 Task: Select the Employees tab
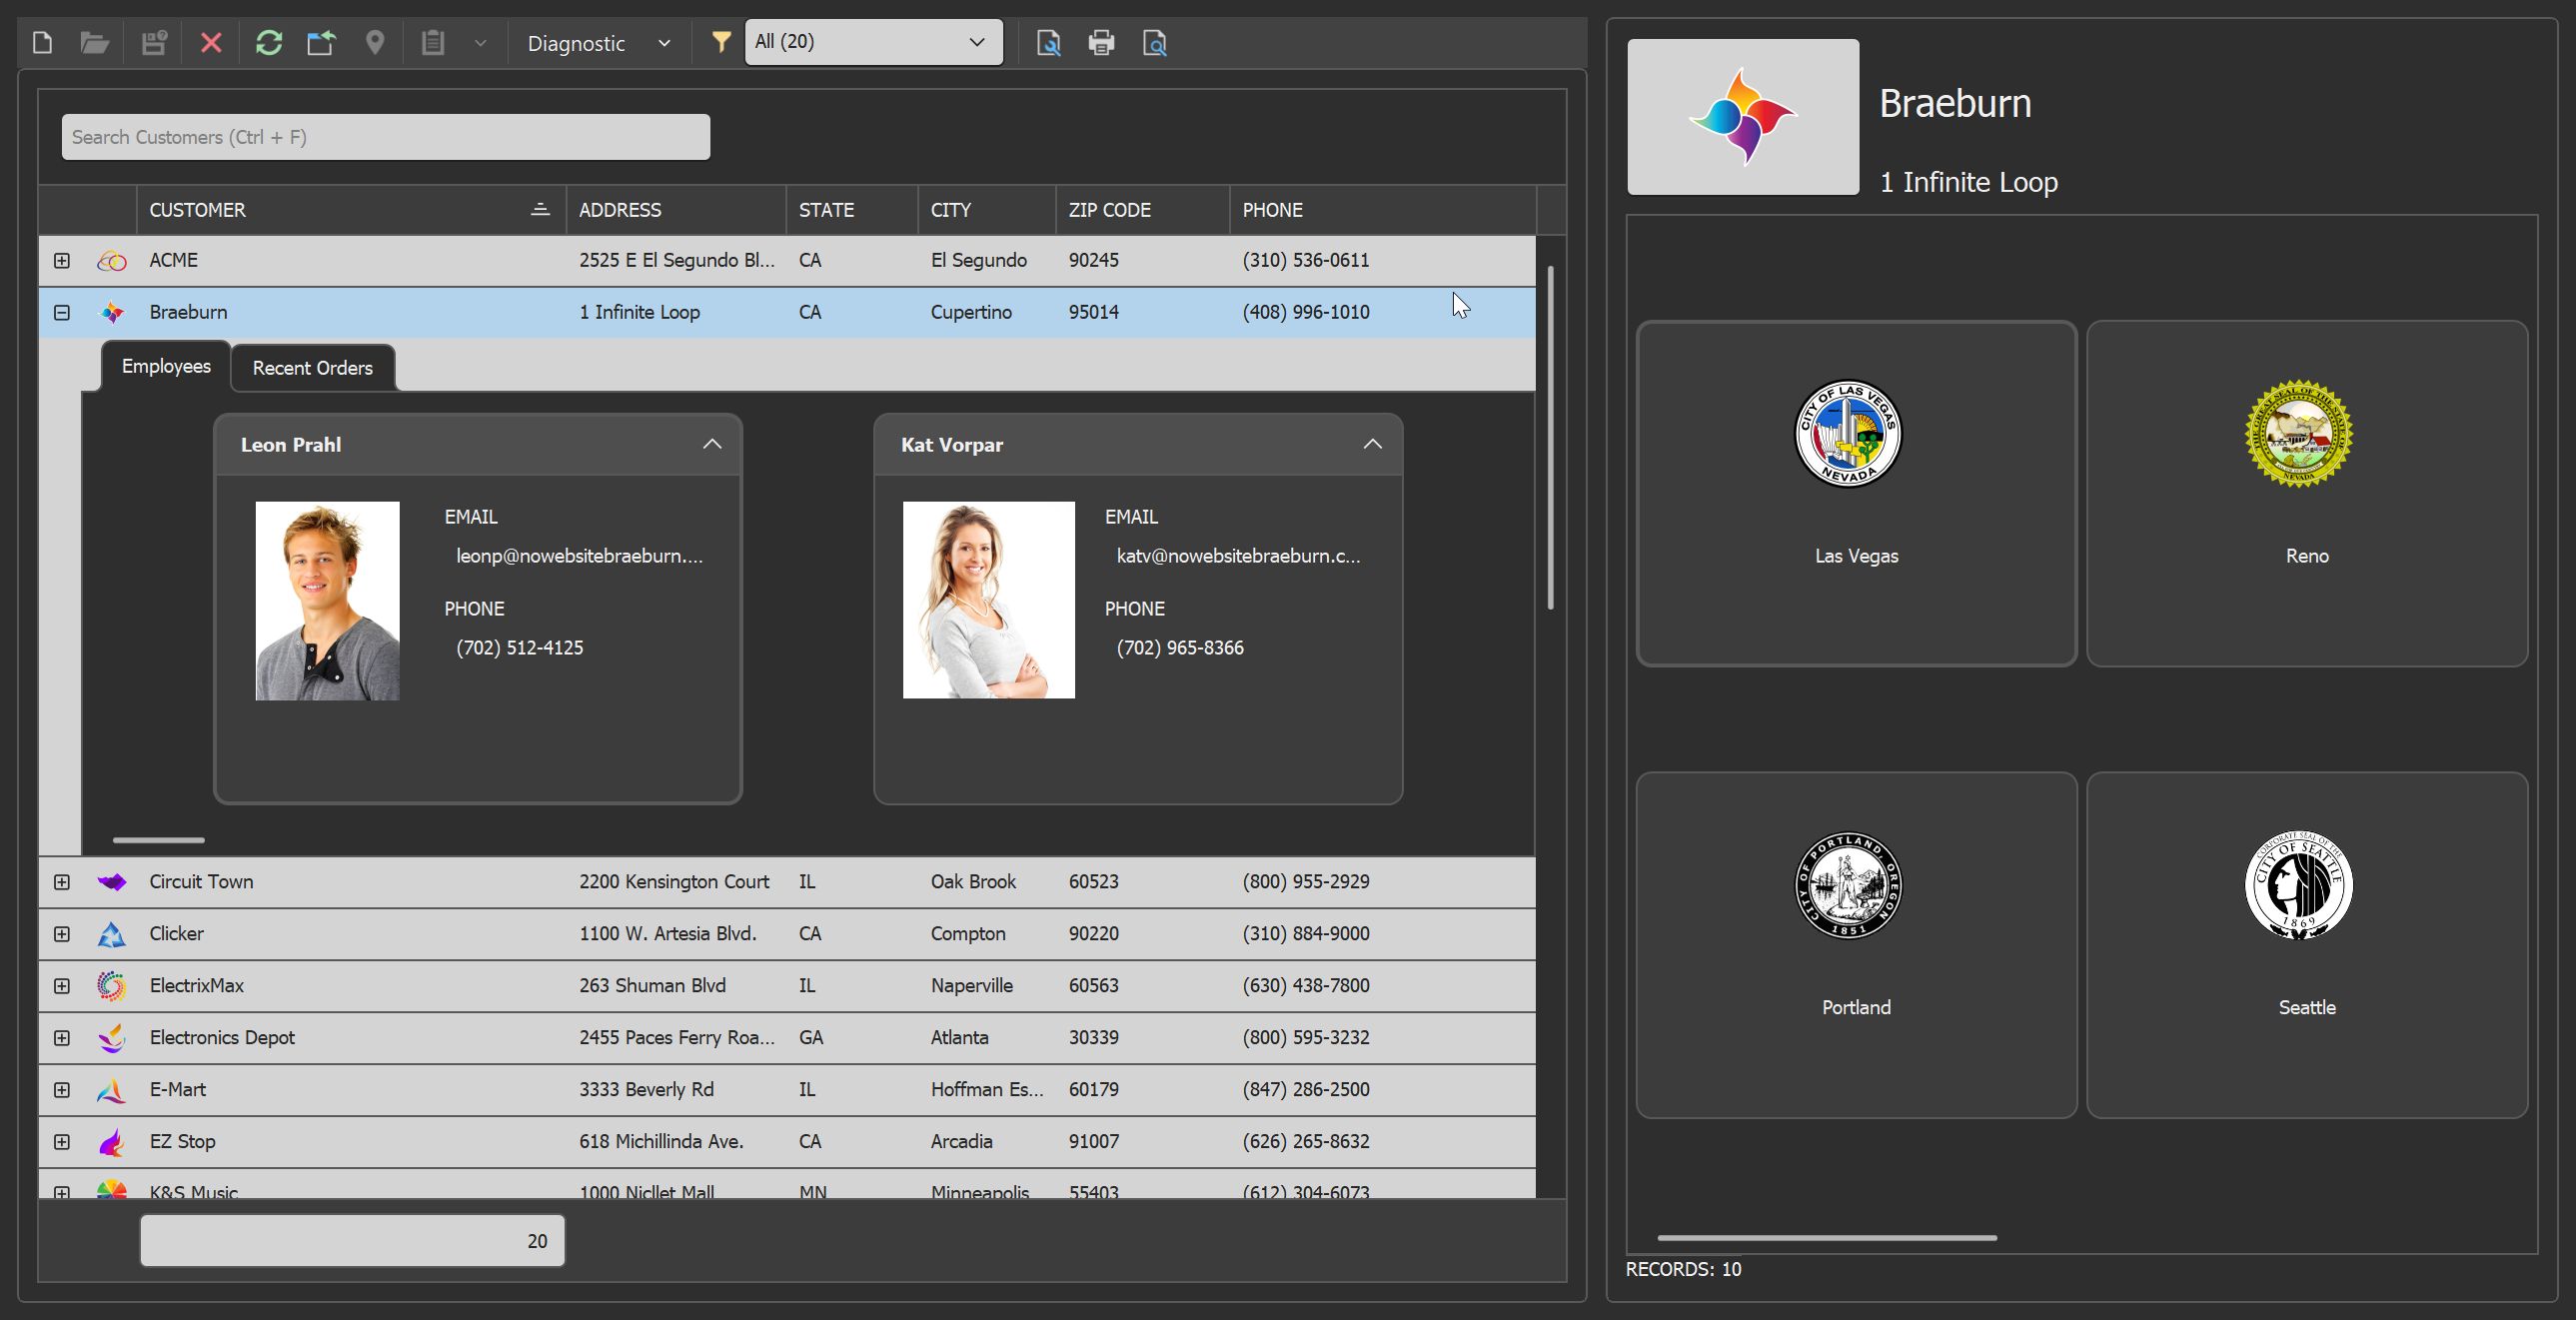(166, 366)
